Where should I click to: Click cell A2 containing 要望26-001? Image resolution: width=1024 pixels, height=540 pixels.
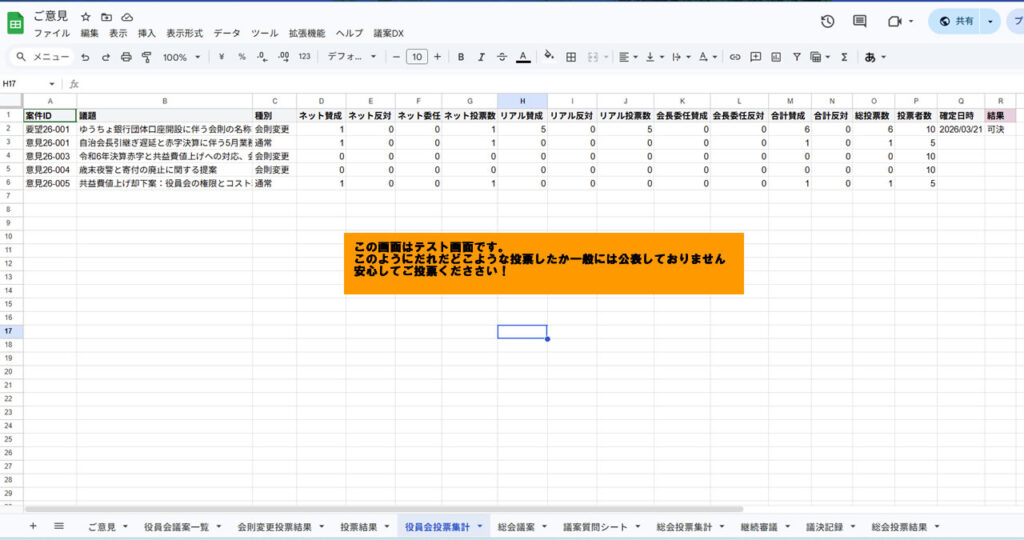coord(50,130)
